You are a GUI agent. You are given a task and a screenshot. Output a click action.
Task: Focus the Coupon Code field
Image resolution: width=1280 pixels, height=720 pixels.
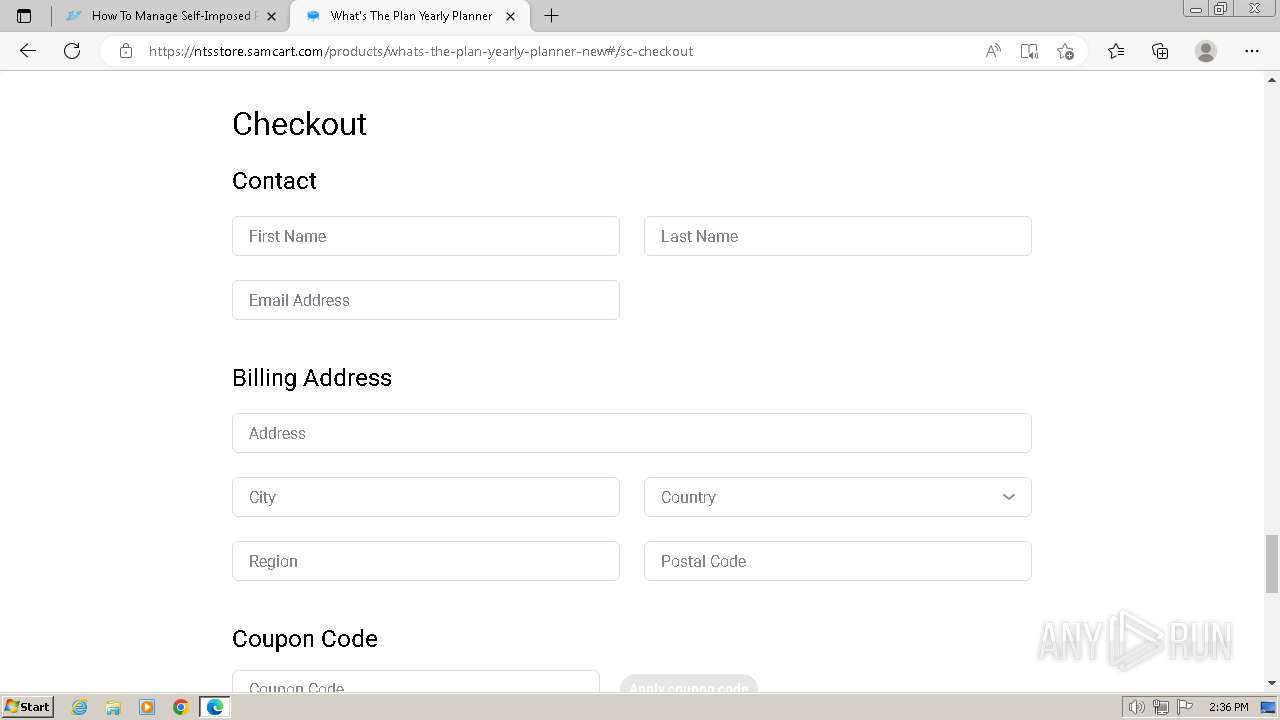click(416, 682)
